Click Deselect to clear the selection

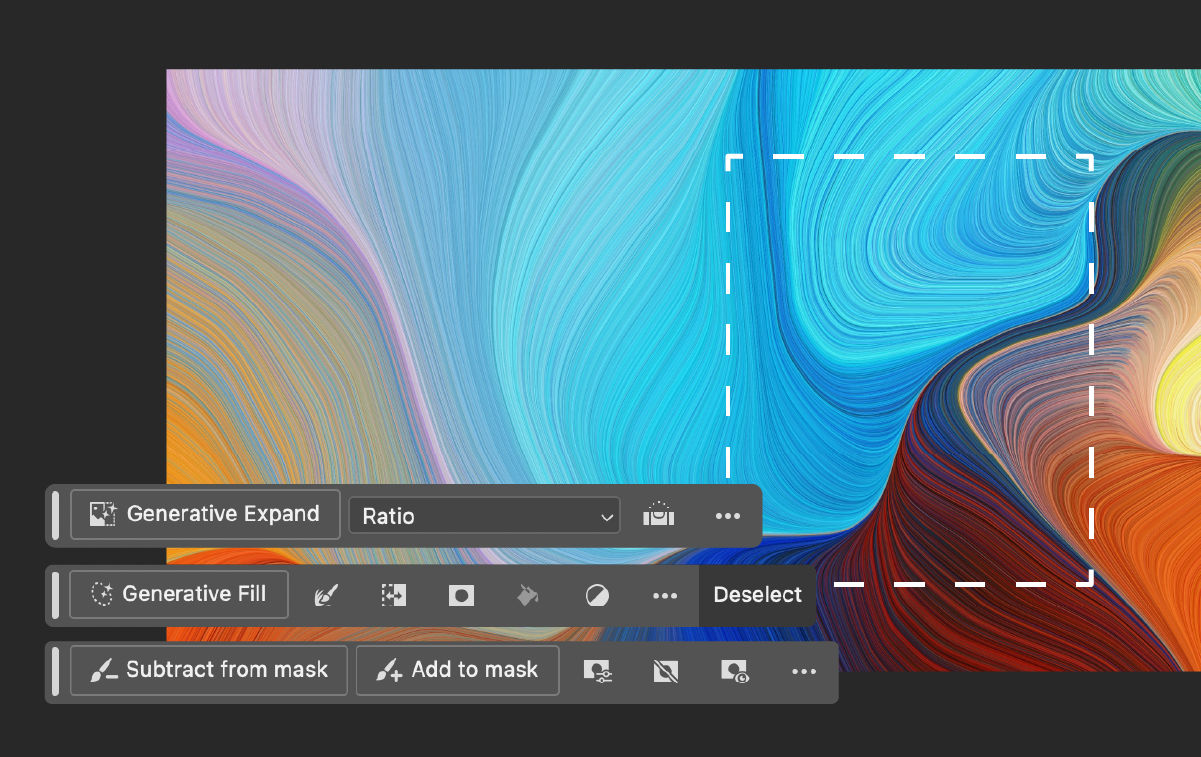(758, 595)
